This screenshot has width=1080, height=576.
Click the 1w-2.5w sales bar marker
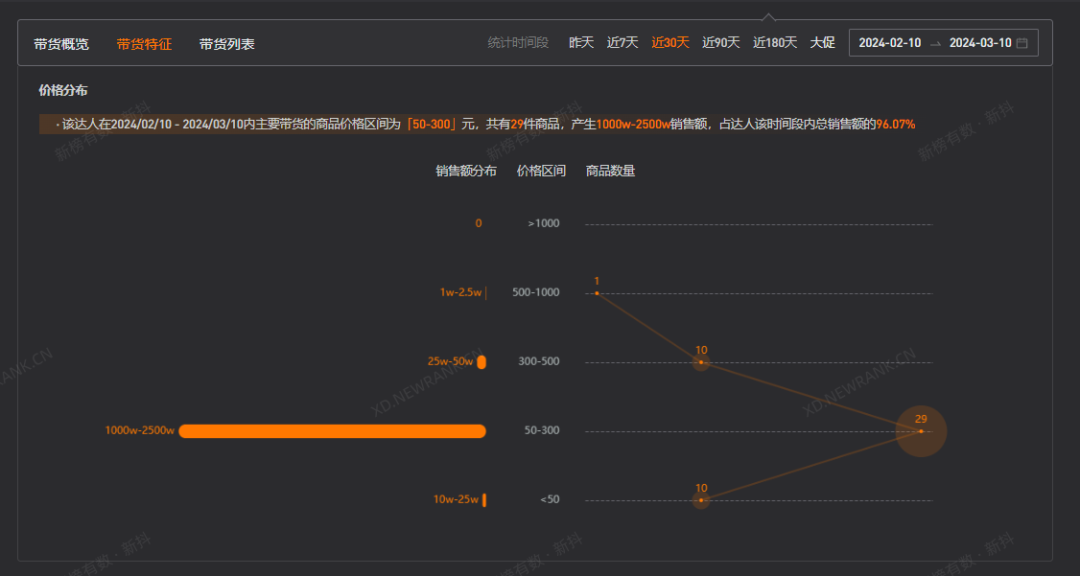click(486, 293)
